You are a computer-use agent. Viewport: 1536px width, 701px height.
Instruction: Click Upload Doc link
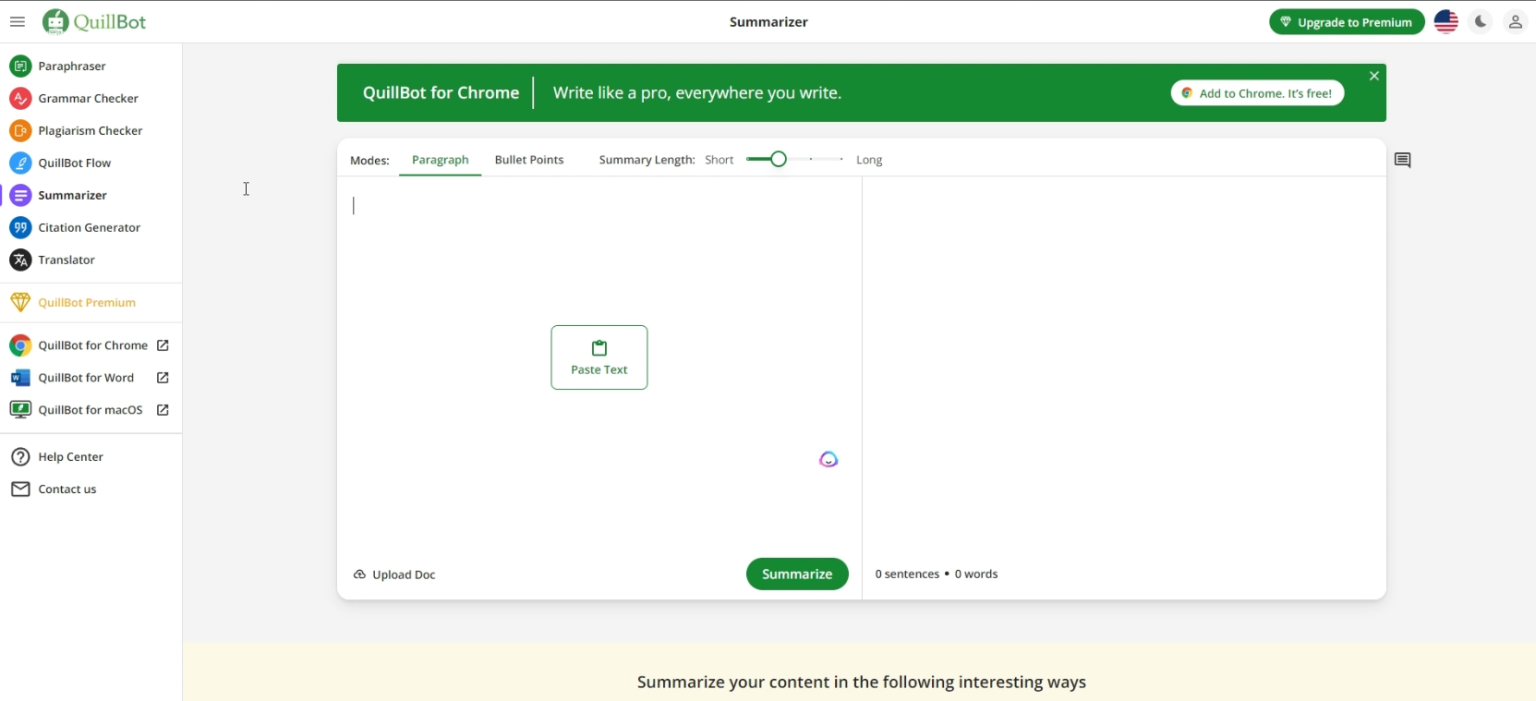pos(395,574)
